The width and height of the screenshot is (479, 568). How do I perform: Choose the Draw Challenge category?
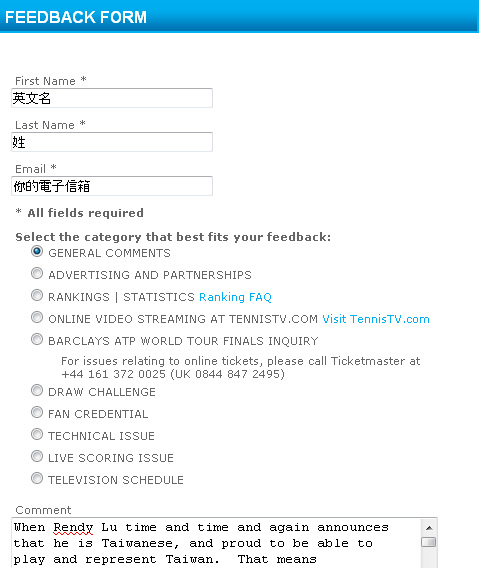(x=37, y=390)
